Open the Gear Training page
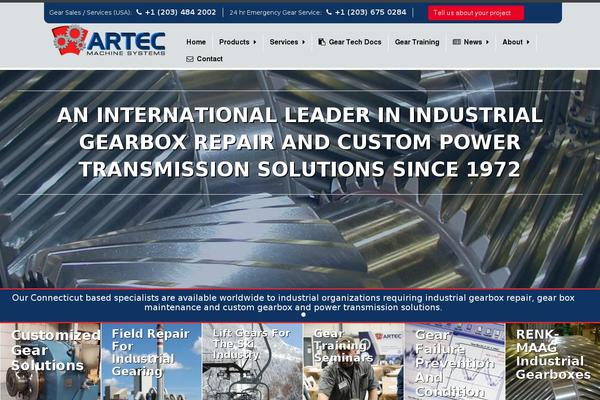Viewport: 600px width, 400px height. (x=417, y=42)
